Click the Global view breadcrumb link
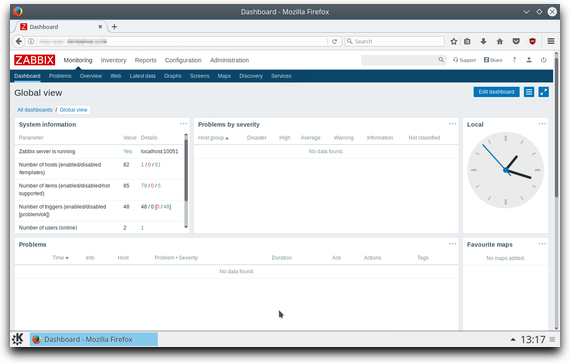Viewport: 570px width, 363px height. click(x=73, y=110)
